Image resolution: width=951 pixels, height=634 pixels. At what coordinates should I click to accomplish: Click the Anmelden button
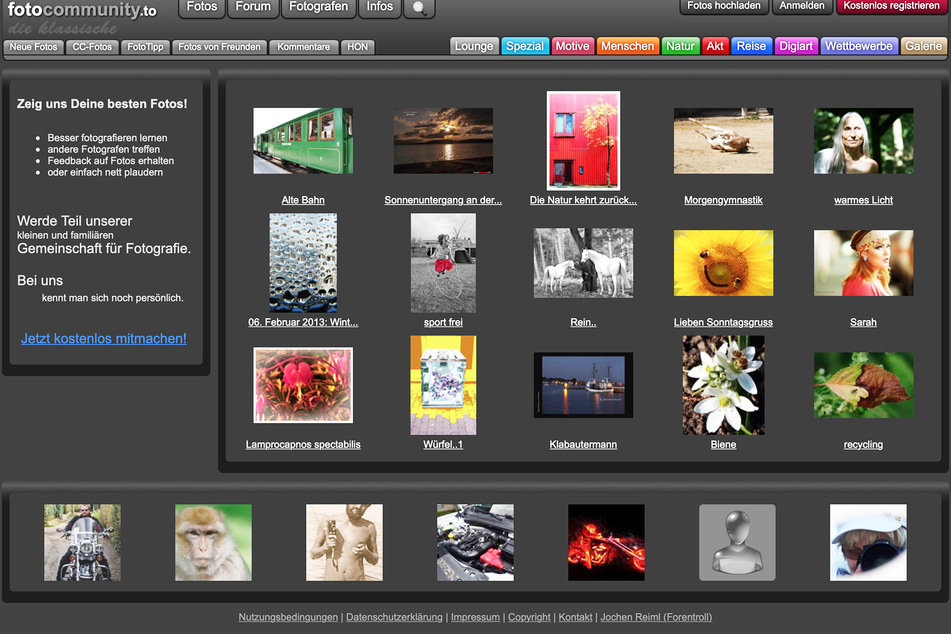tap(802, 6)
